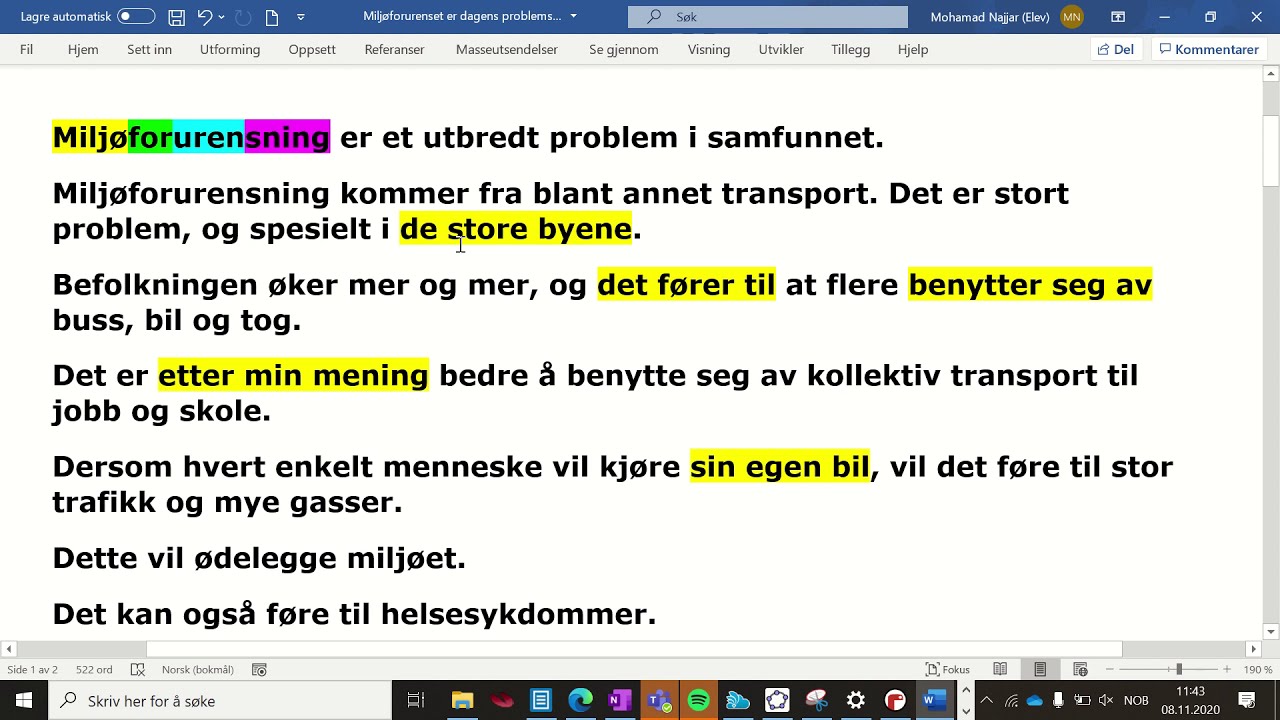1280x720 pixels.
Task: Open the Kommentarer pane button
Action: 1209,49
